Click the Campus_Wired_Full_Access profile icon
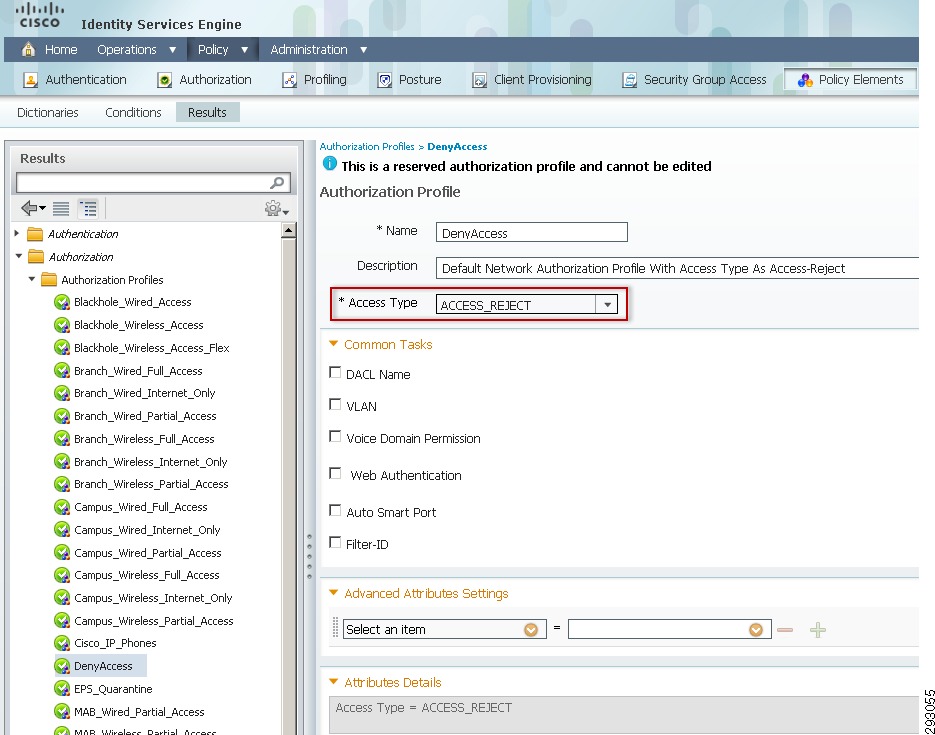The image size is (935, 735). (x=62, y=507)
